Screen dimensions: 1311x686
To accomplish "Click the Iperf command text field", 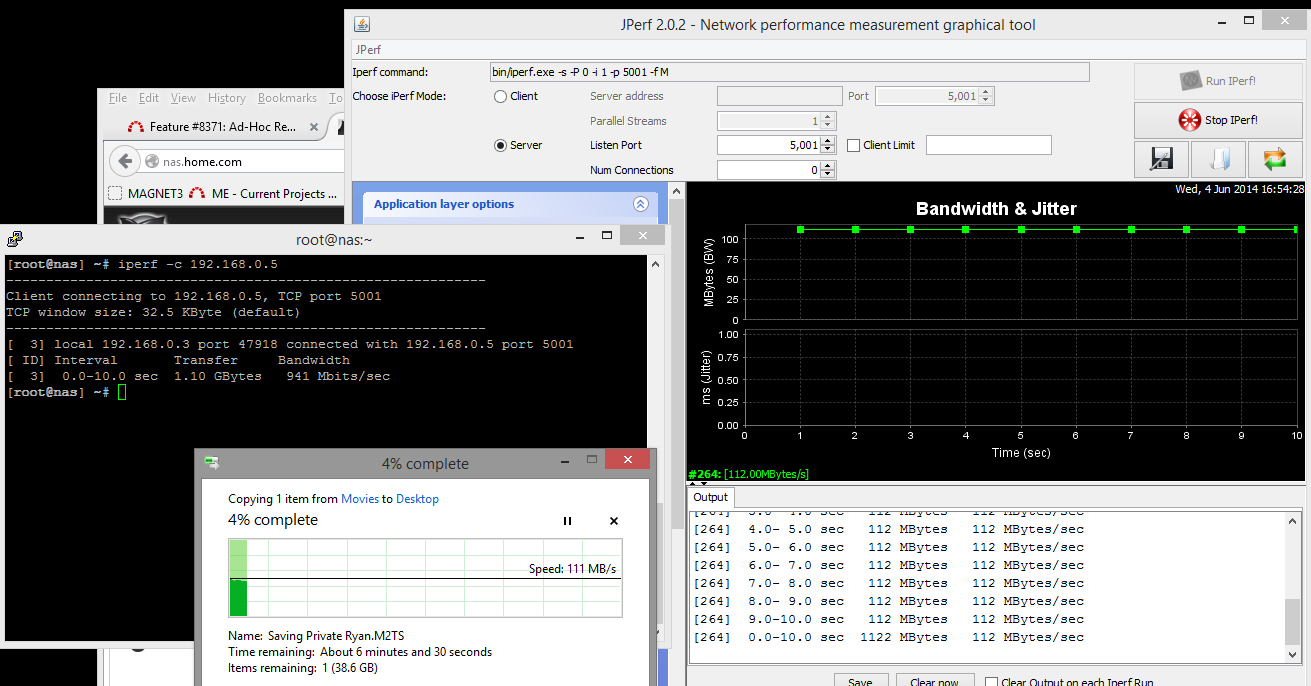I will (x=789, y=72).
